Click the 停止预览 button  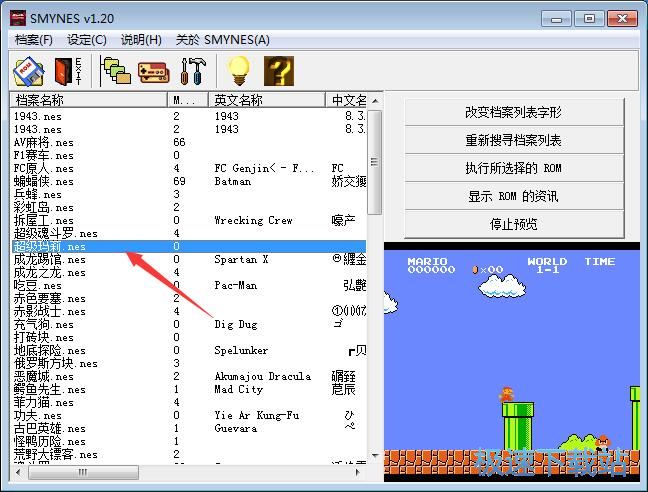point(513,224)
